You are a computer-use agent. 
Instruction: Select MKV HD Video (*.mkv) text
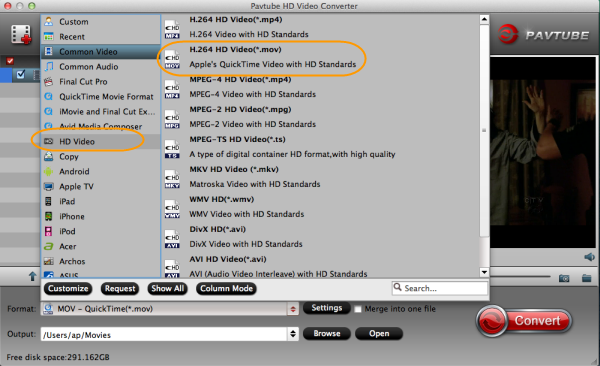point(234,169)
